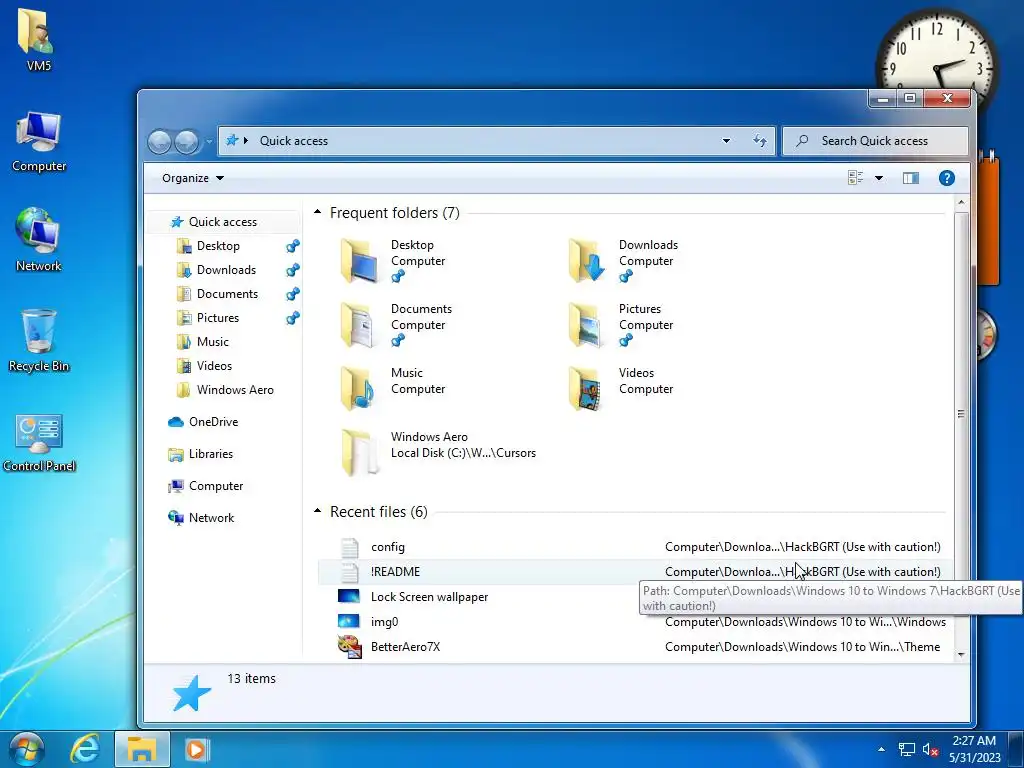Click File Explorer taskbar button

[x=142, y=749]
